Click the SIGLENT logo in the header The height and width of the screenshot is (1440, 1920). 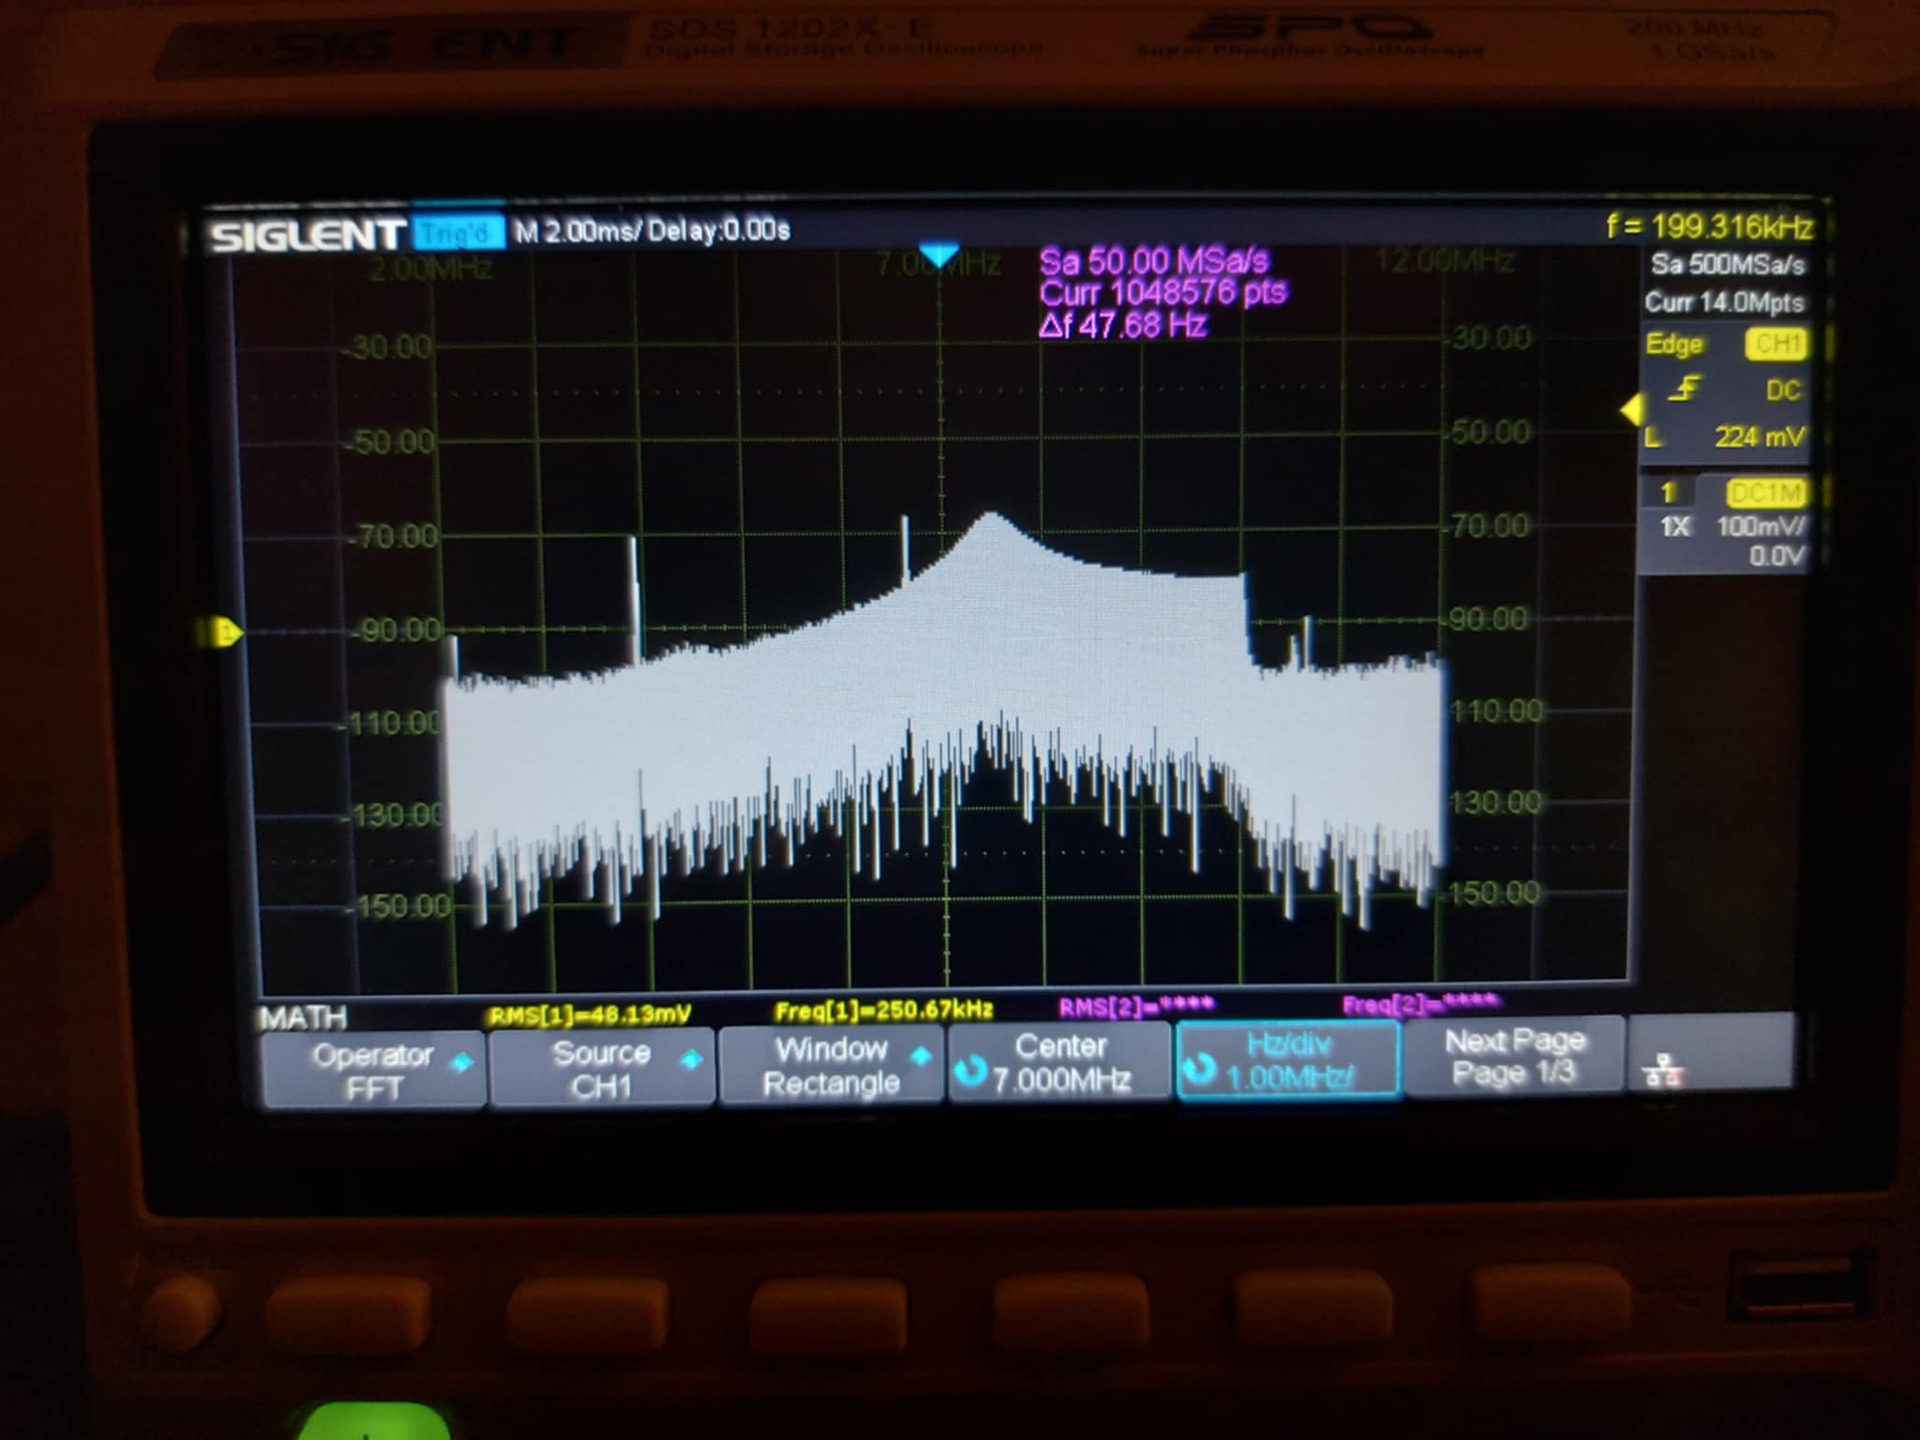[307, 236]
